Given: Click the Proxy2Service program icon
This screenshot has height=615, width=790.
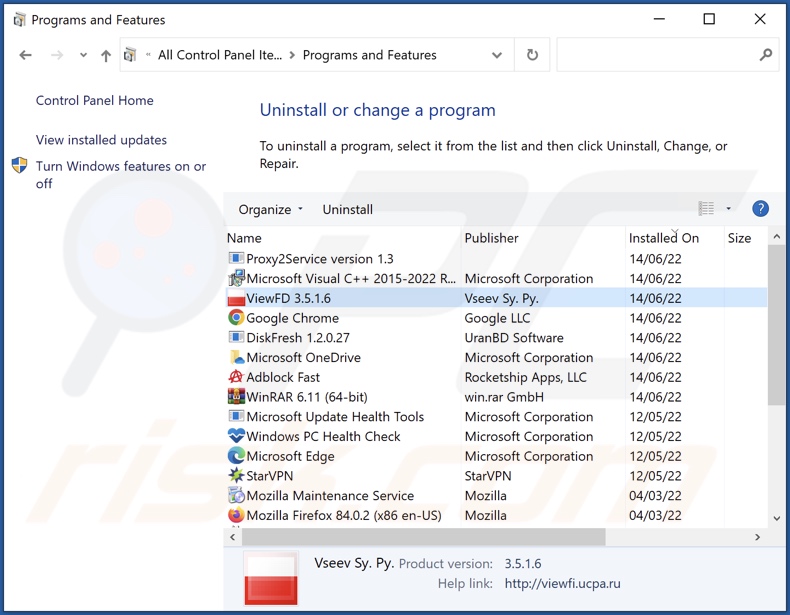Looking at the screenshot, I should point(236,258).
